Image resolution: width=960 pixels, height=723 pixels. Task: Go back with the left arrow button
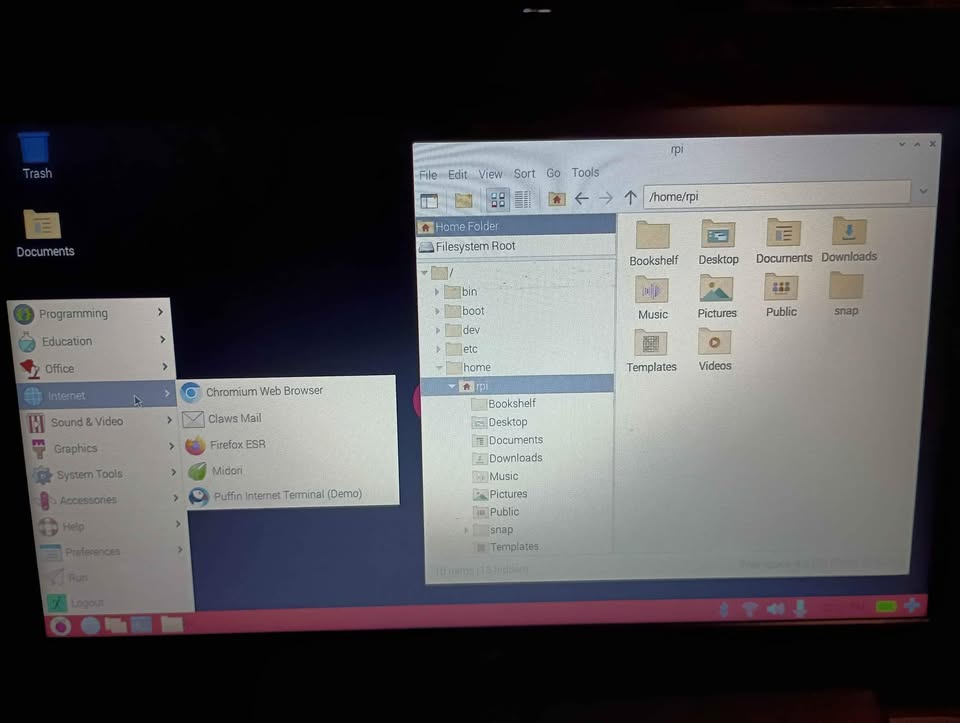[x=582, y=198]
